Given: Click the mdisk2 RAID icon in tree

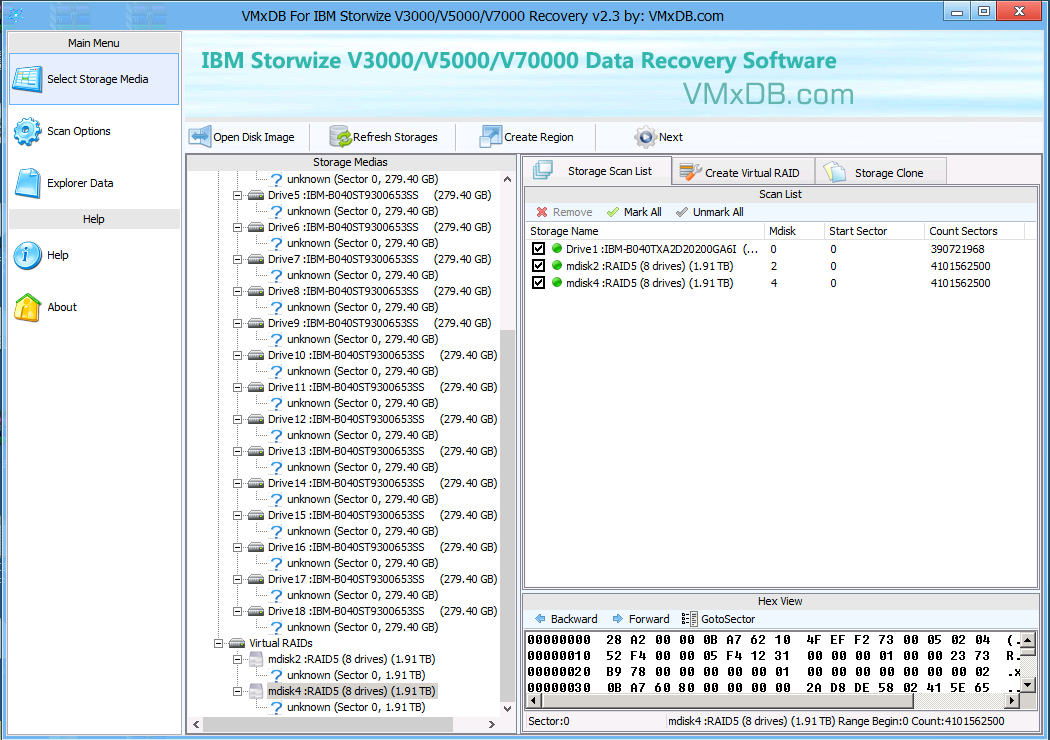Looking at the screenshot, I should click(256, 660).
